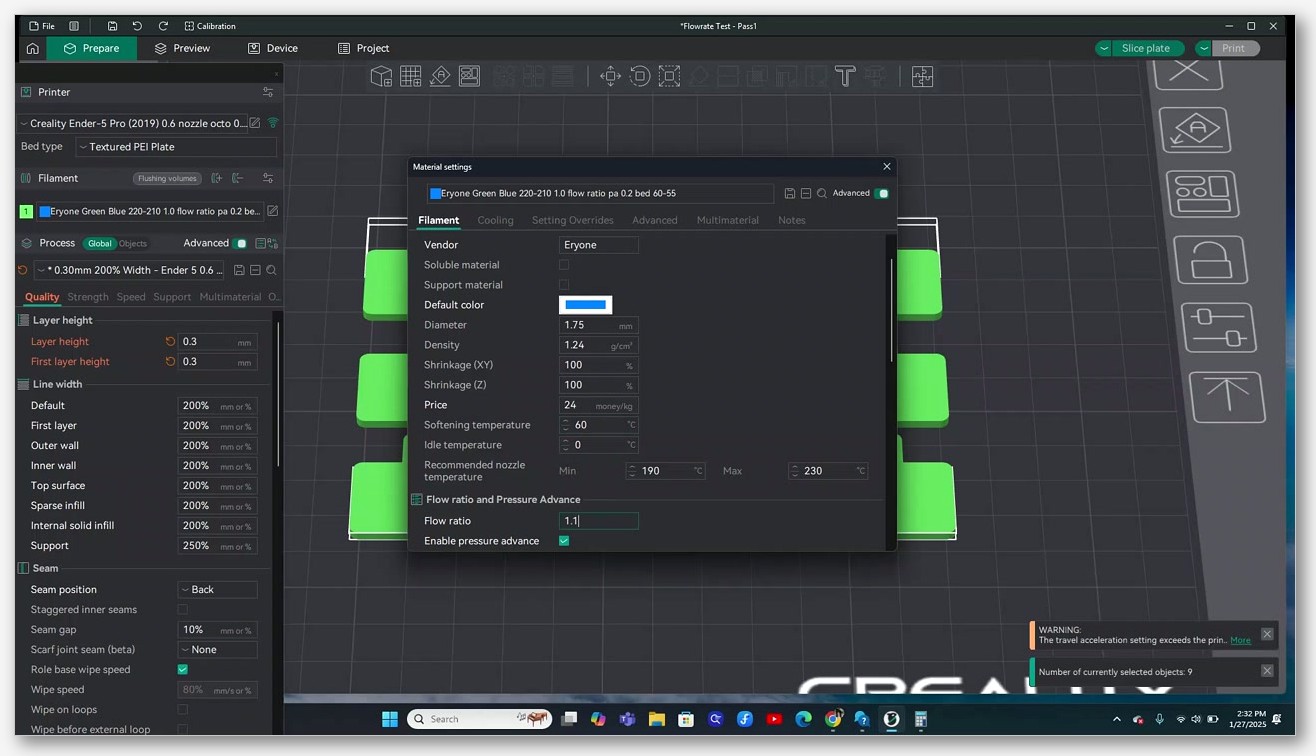Click the Add cube primitive toolbar icon
1316x756 pixels.
pos(381,76)
